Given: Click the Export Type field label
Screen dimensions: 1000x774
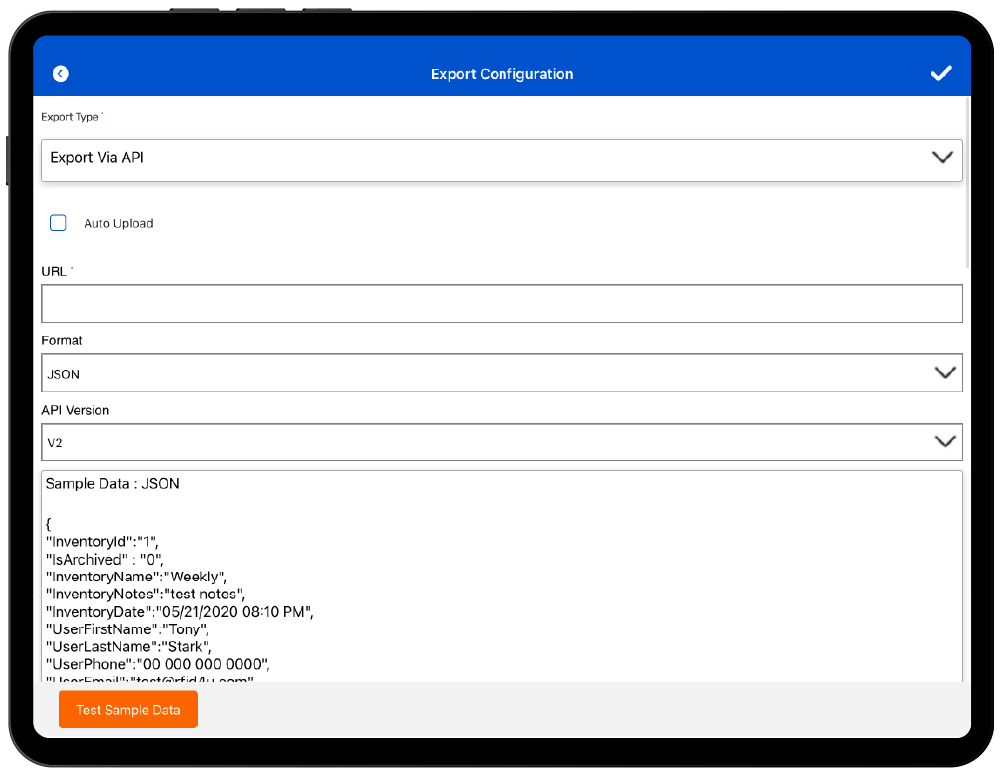Looking at the screenshot, I should [70, 117].
